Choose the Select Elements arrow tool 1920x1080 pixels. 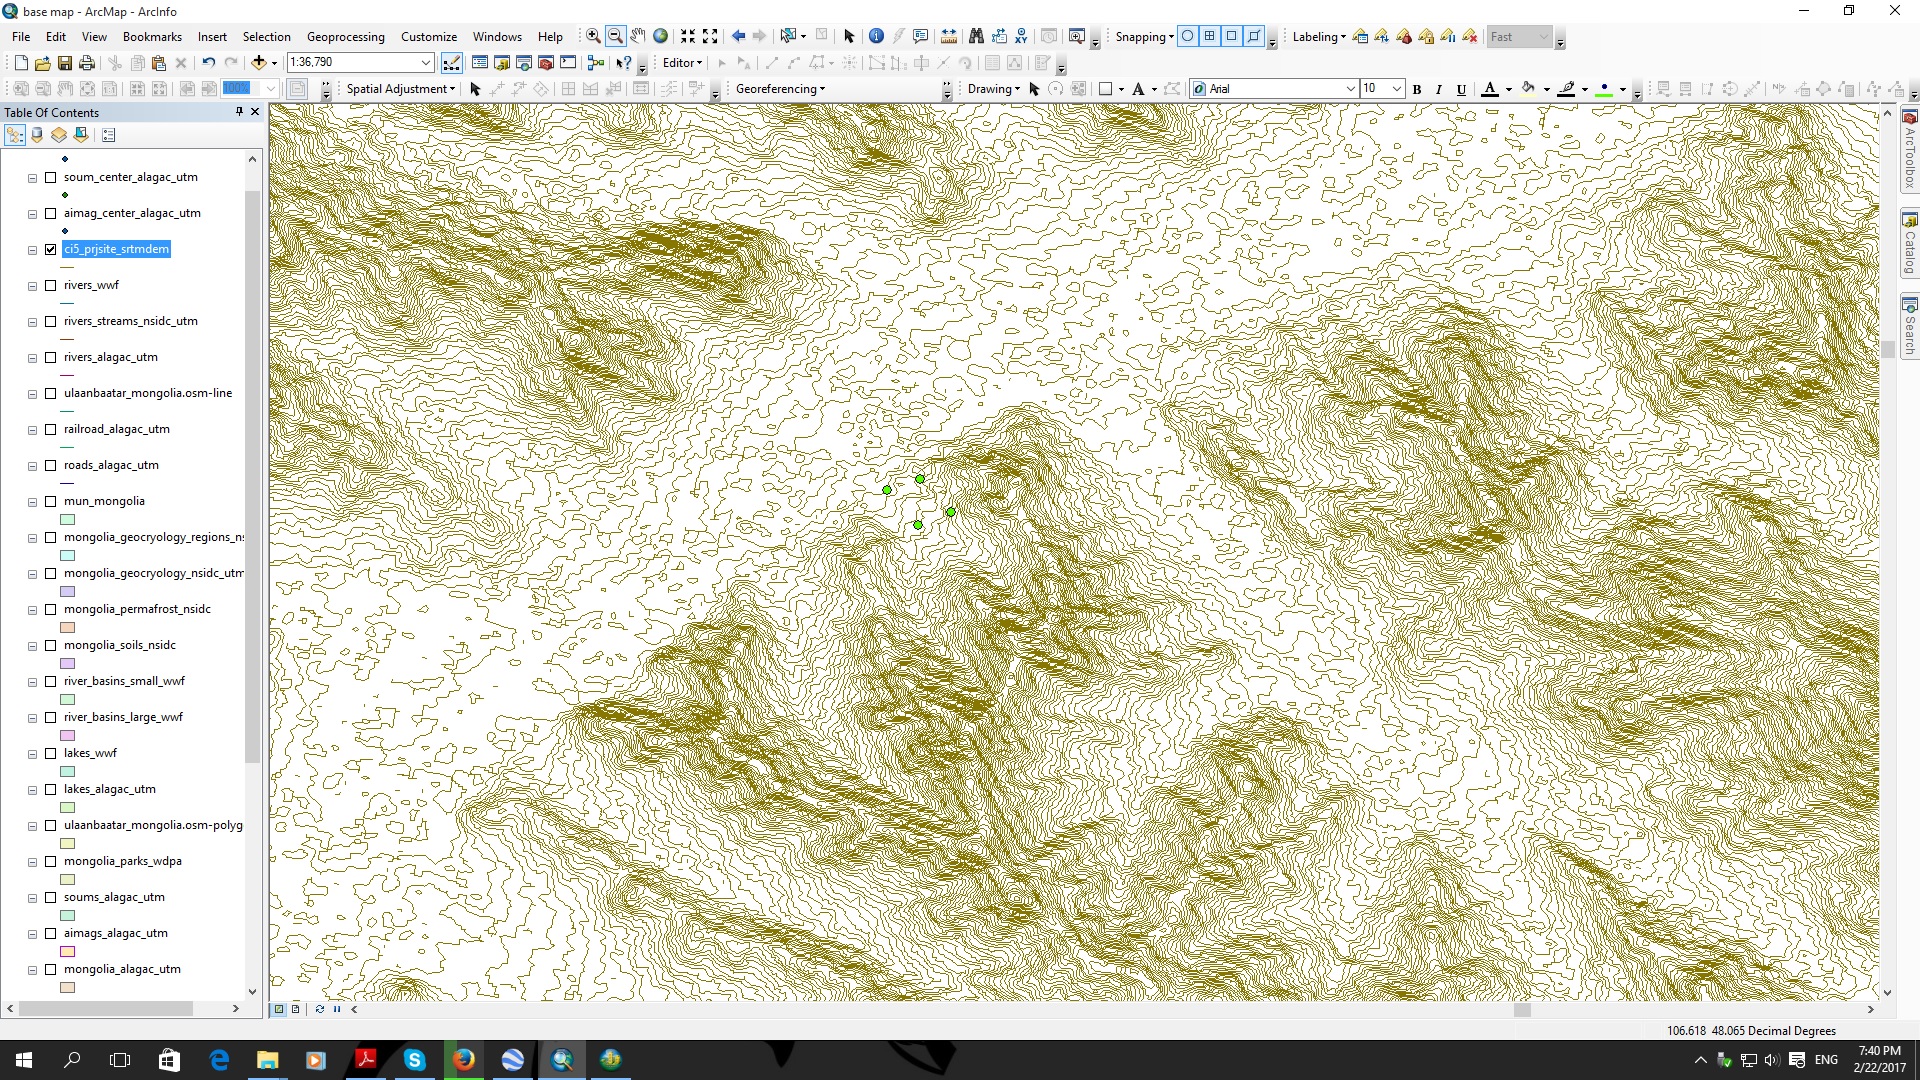pyautogui.click(x=849, y=36)
